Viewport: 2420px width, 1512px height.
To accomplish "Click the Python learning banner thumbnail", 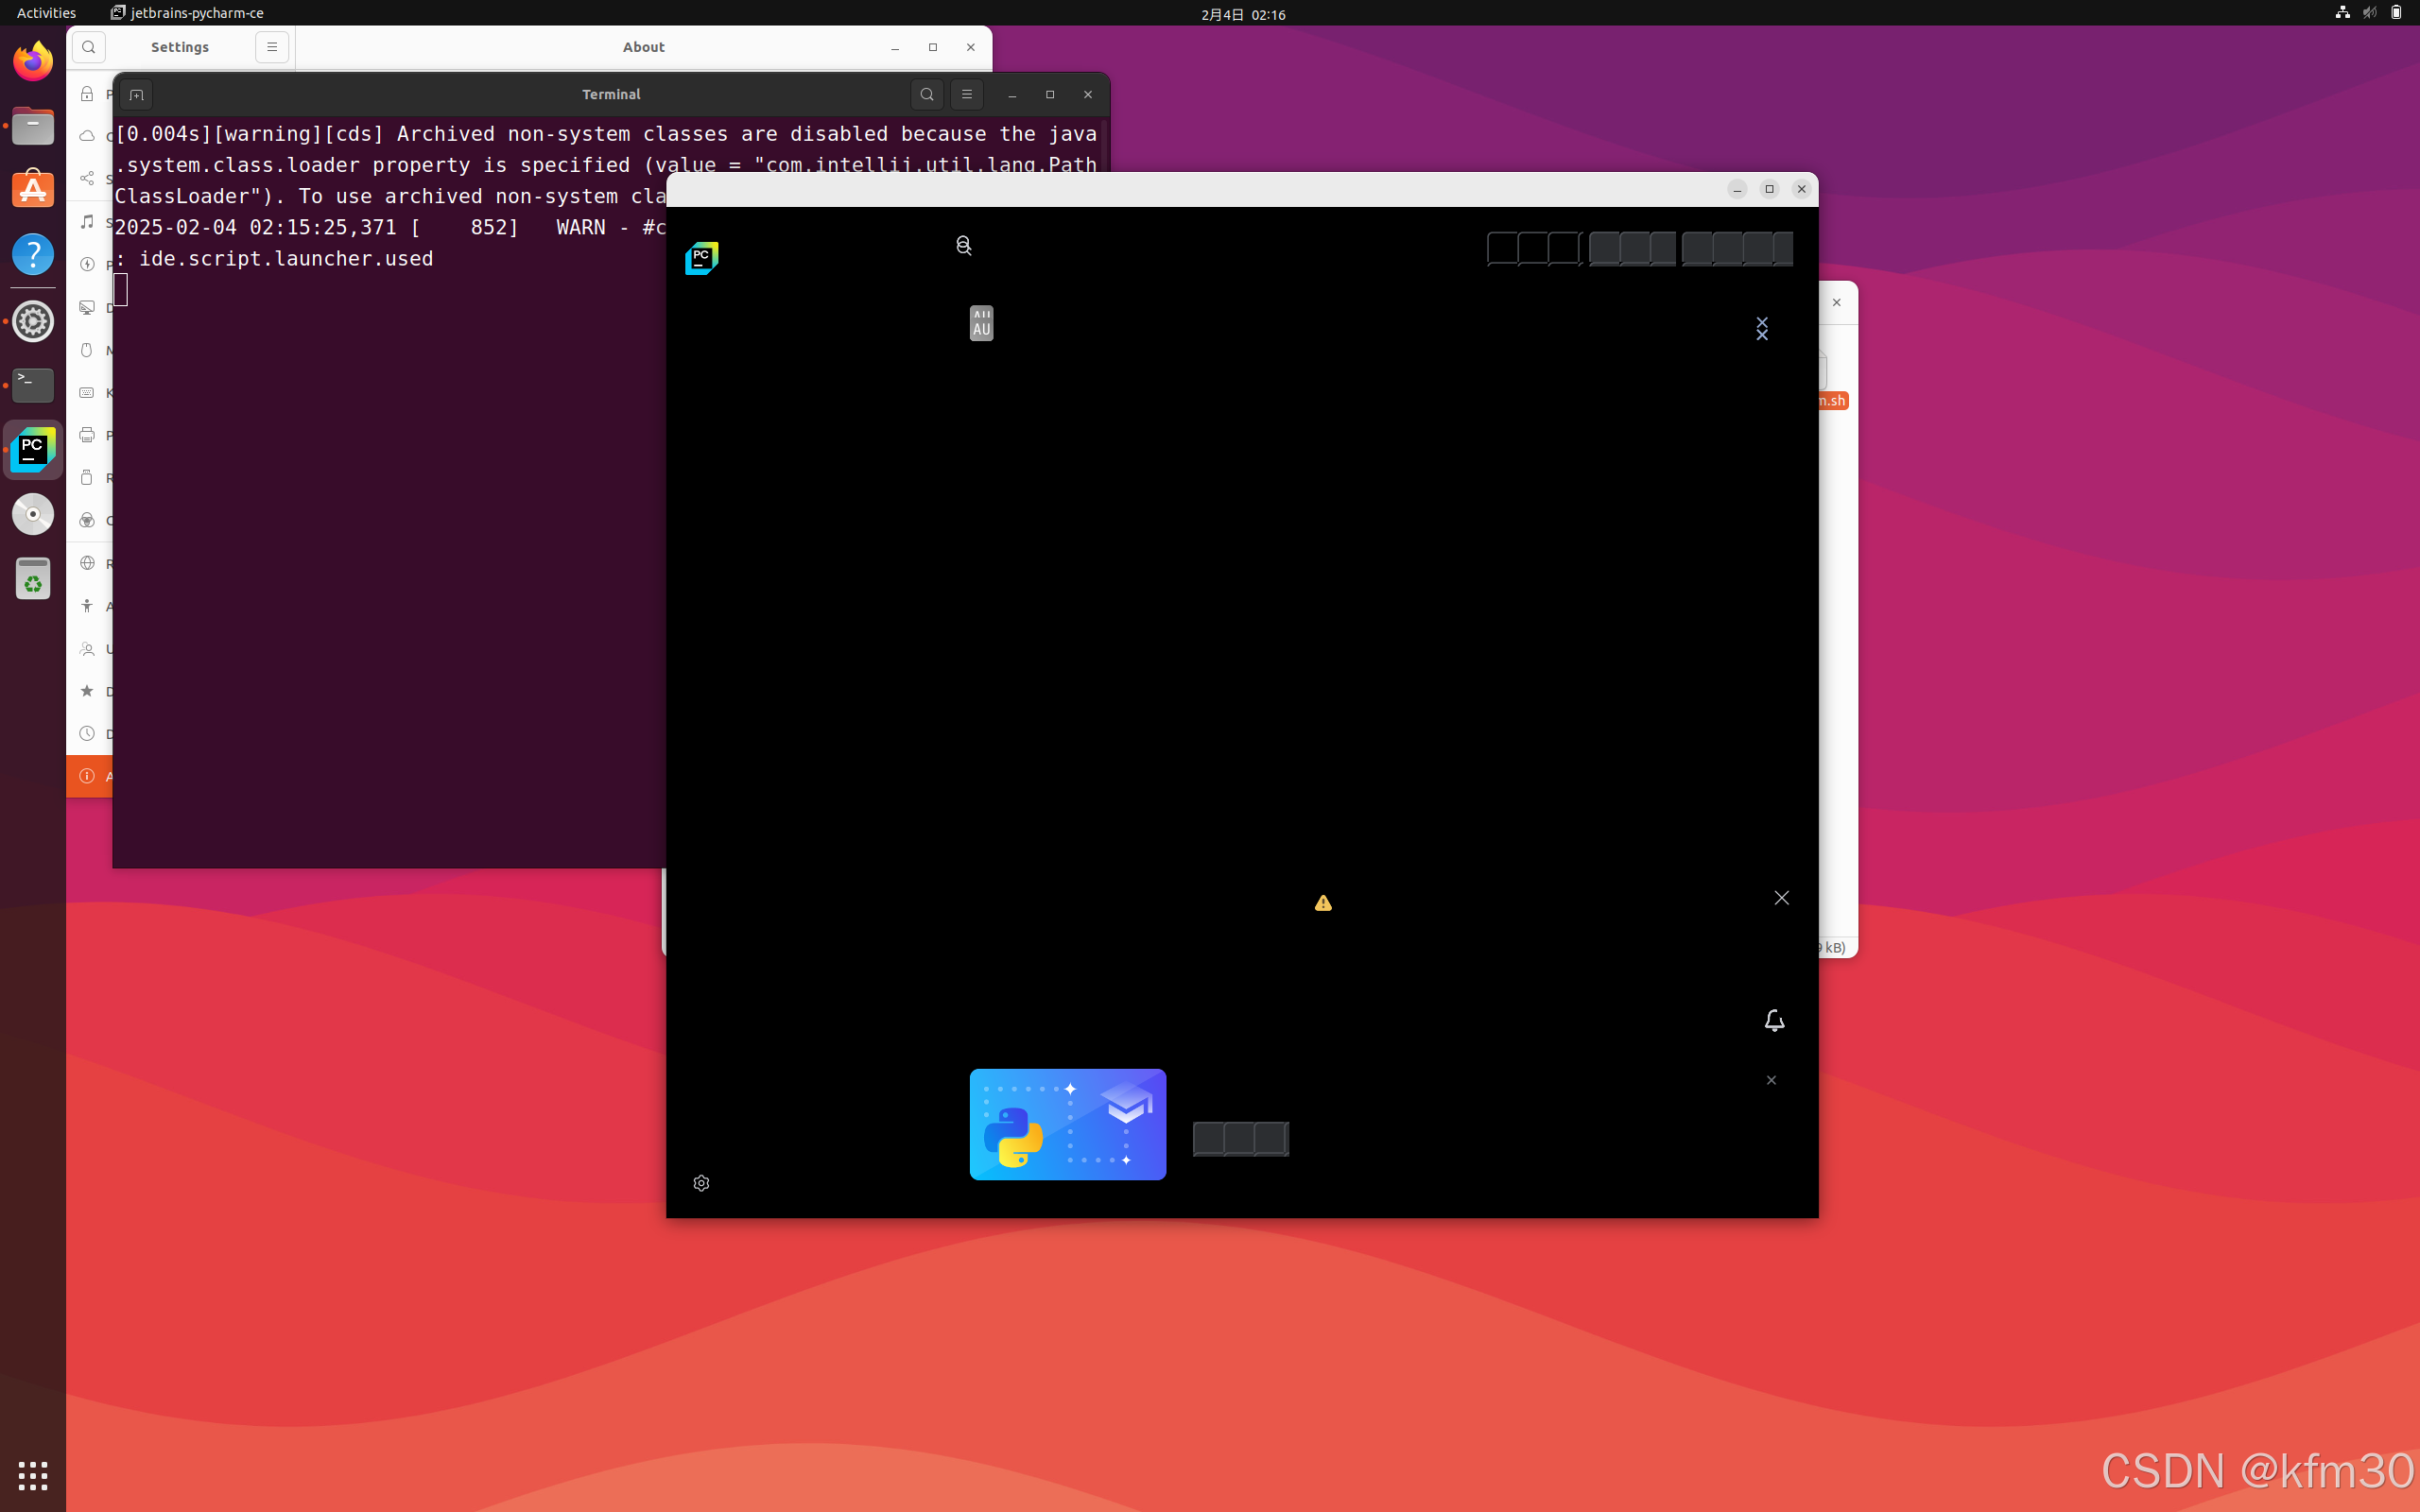I will tap(1067, 1124).
